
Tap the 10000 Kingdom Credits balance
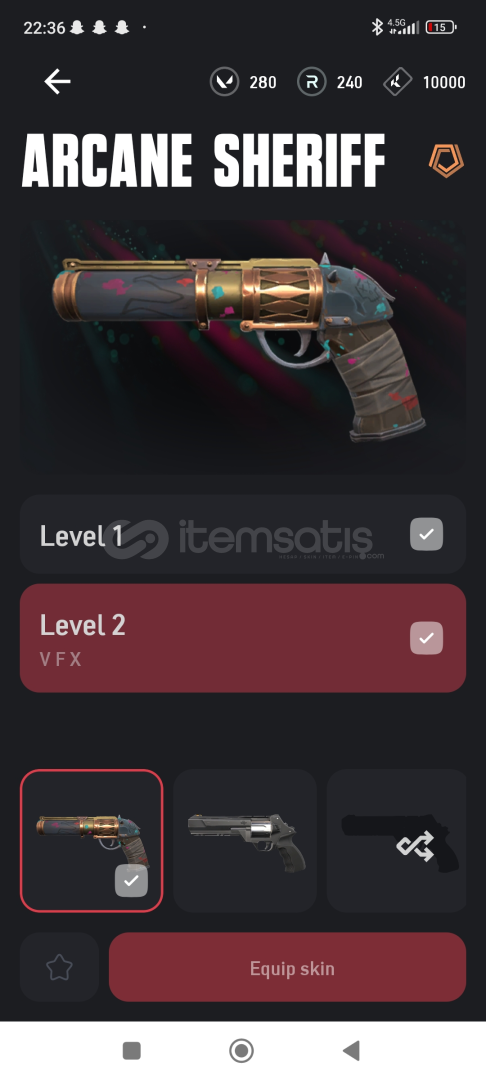tap(444, 83)
